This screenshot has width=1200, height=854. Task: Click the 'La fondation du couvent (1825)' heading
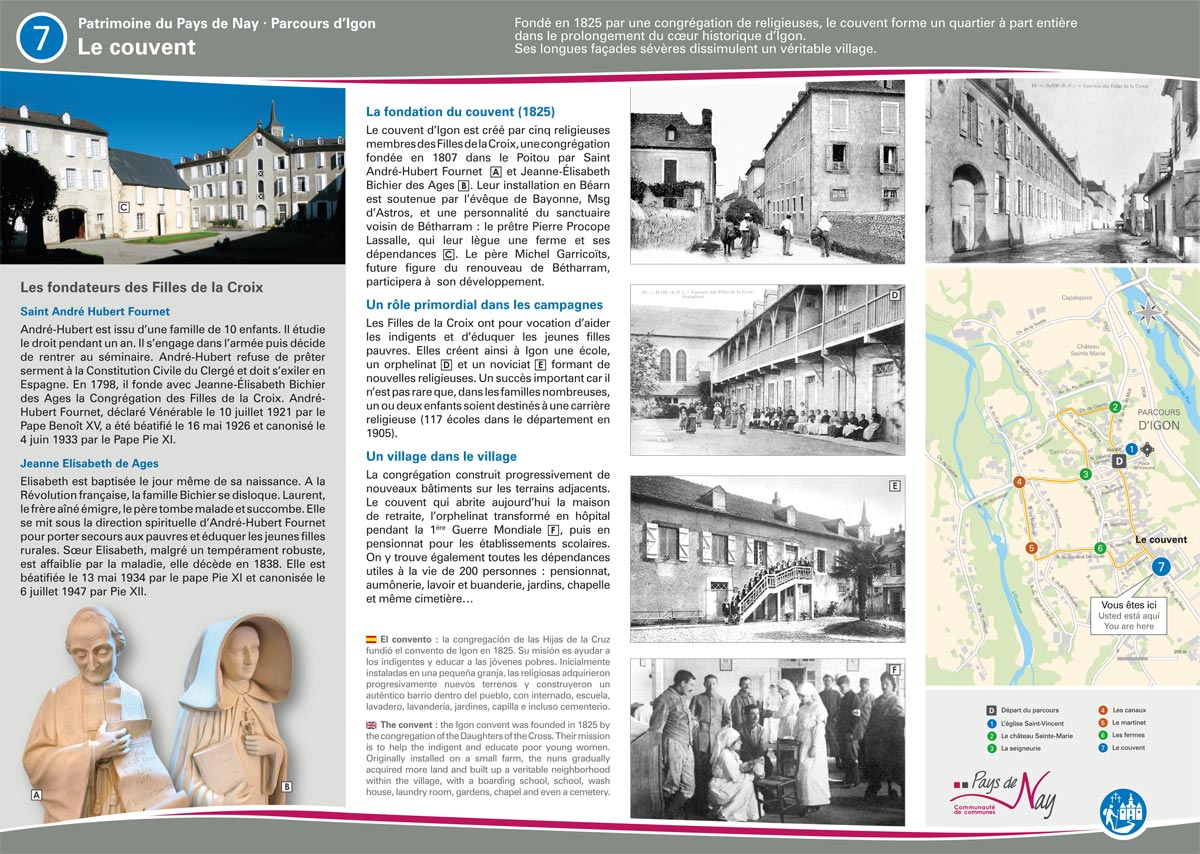(460, 112)
